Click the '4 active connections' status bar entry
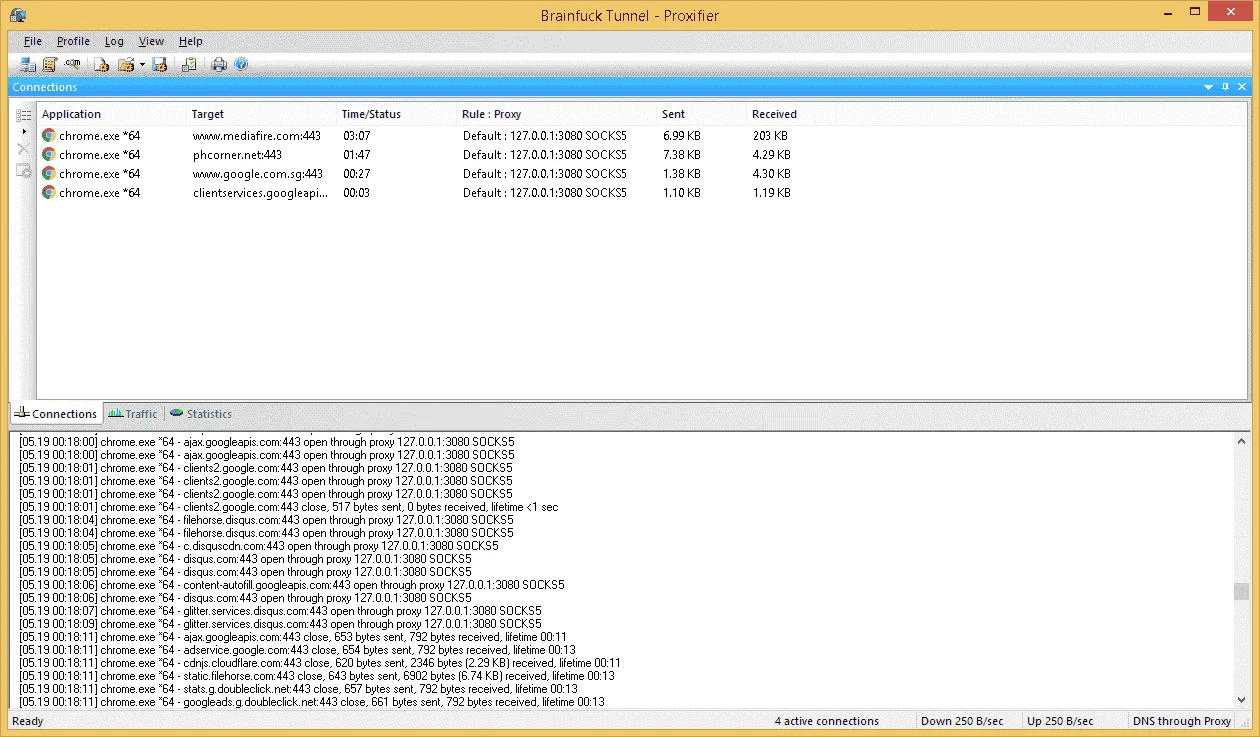This screenshot has height=737, width=1260. [x=827, y=721]
